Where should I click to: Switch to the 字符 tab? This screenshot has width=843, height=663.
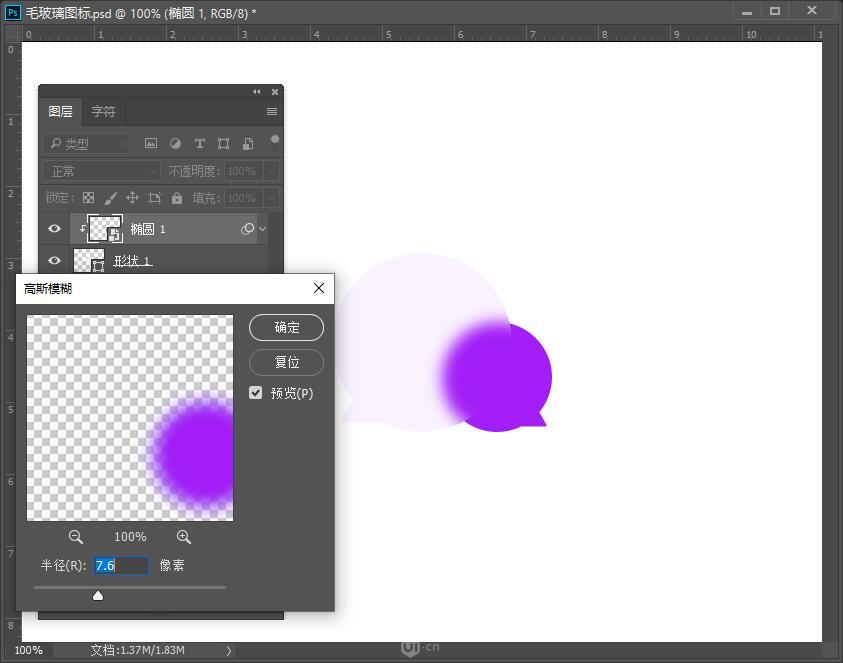click(103, 111)
